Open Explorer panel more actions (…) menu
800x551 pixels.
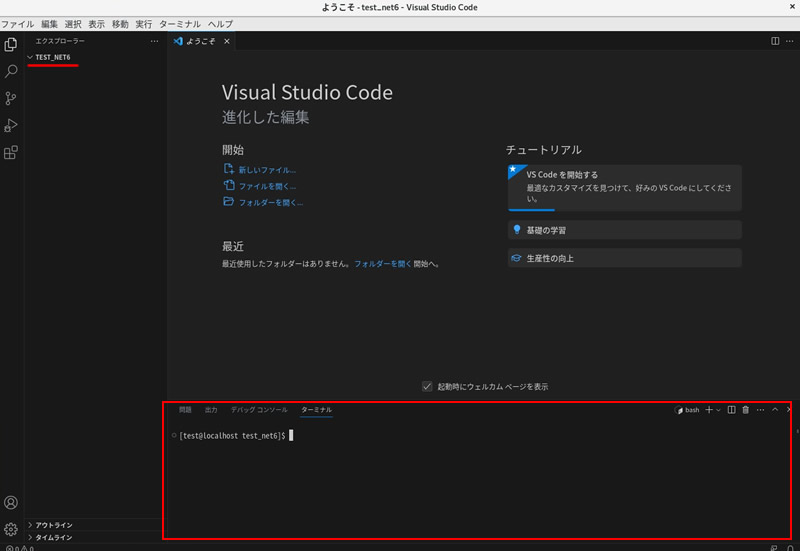tap(154, 41)
